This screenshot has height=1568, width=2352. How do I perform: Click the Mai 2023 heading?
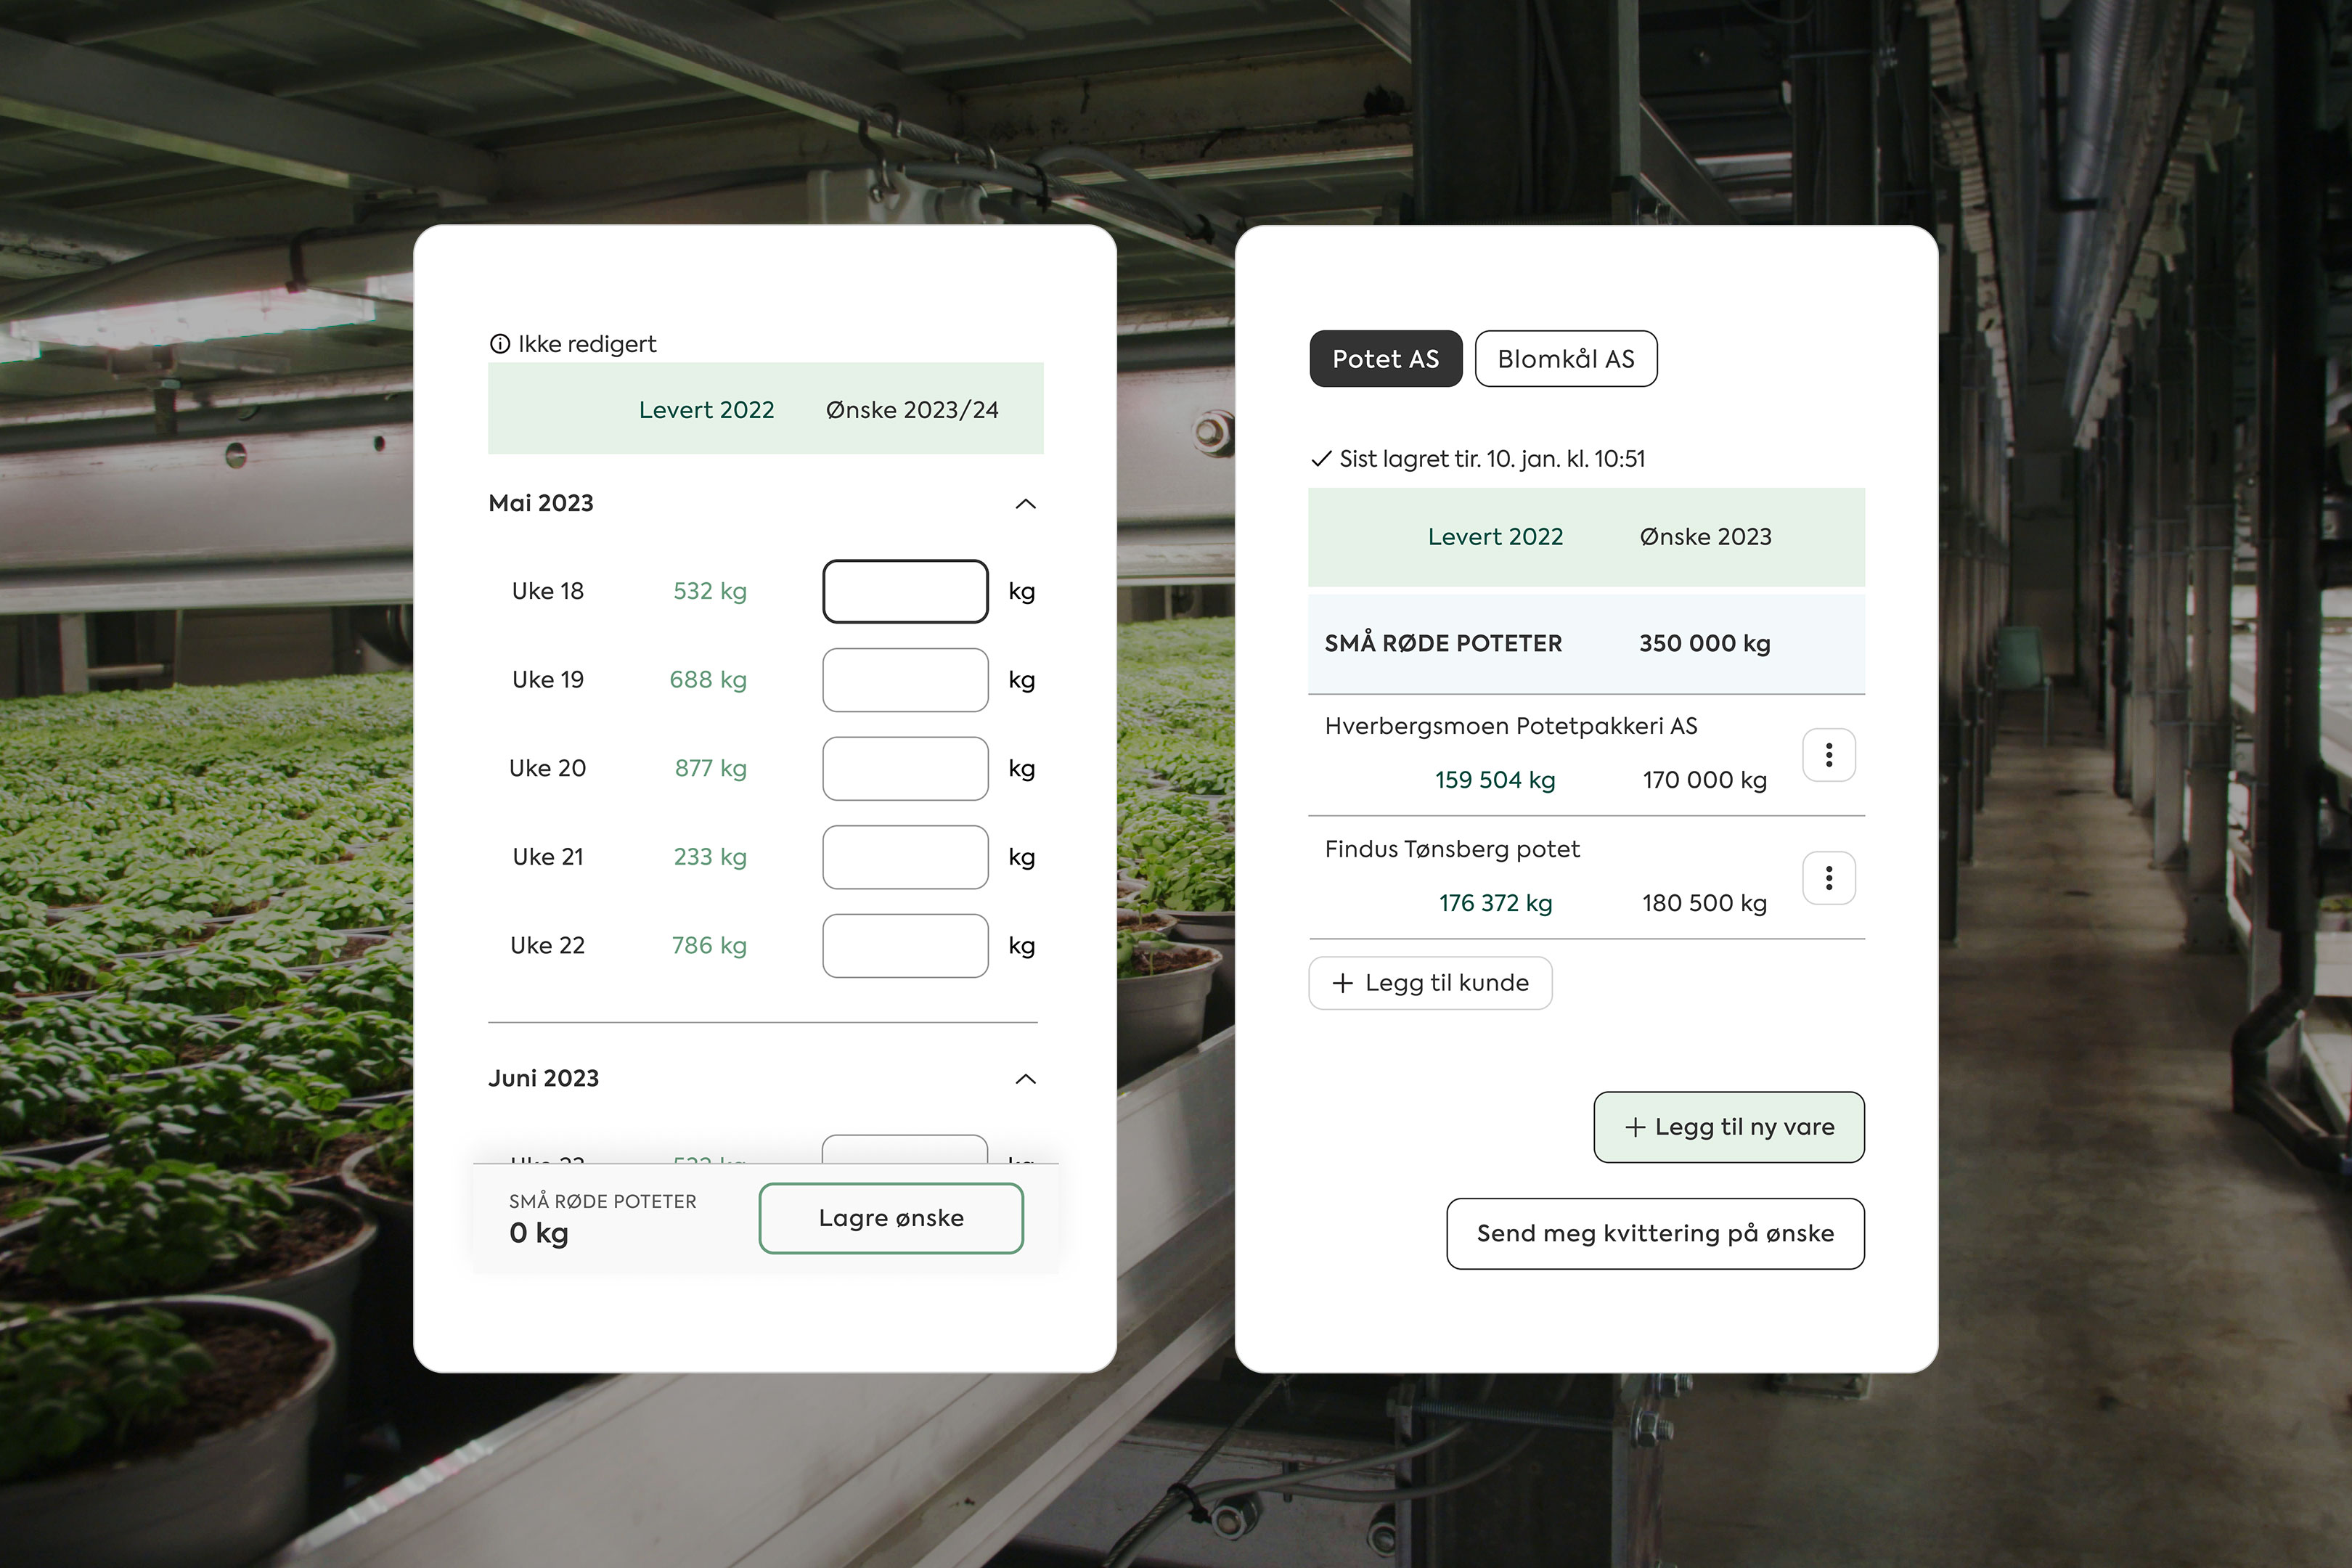pyautogui.click(x=541, y=503)
